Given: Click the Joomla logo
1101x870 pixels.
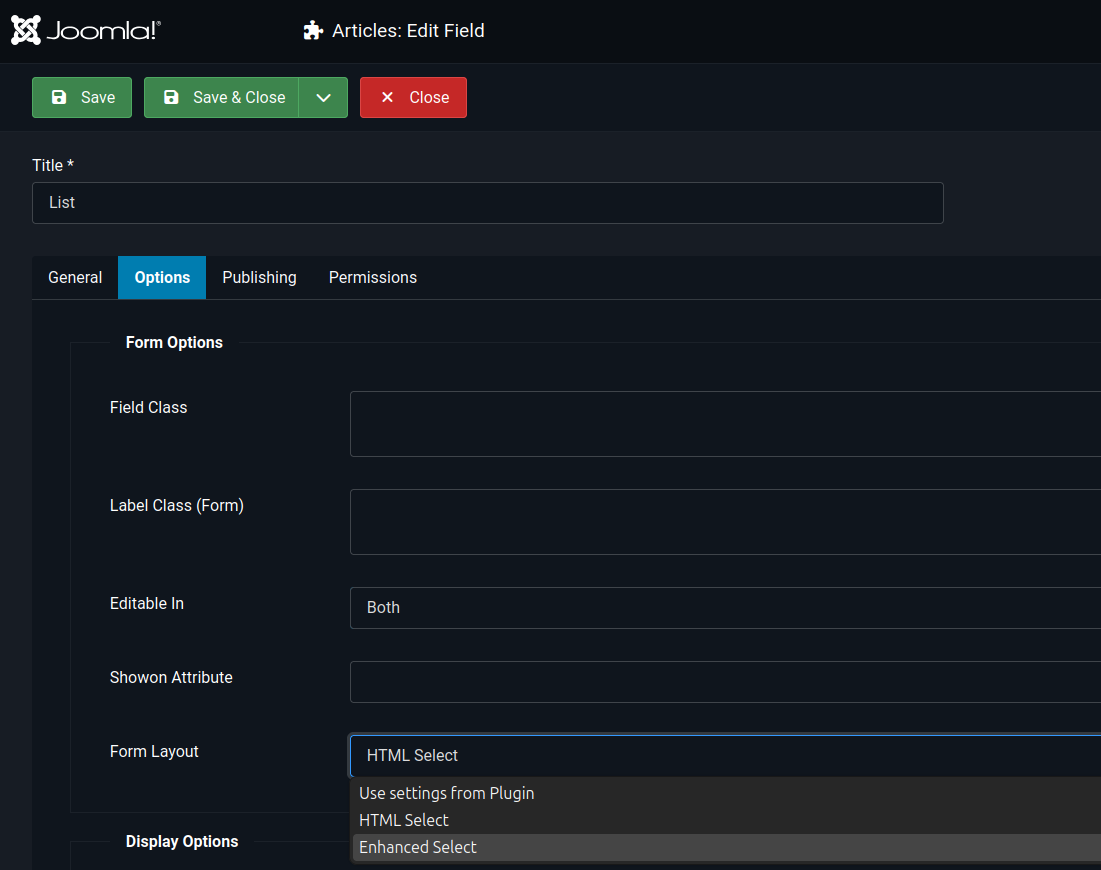Looking at the screenshot, I should pyautogui.click(x=86, y=30).
